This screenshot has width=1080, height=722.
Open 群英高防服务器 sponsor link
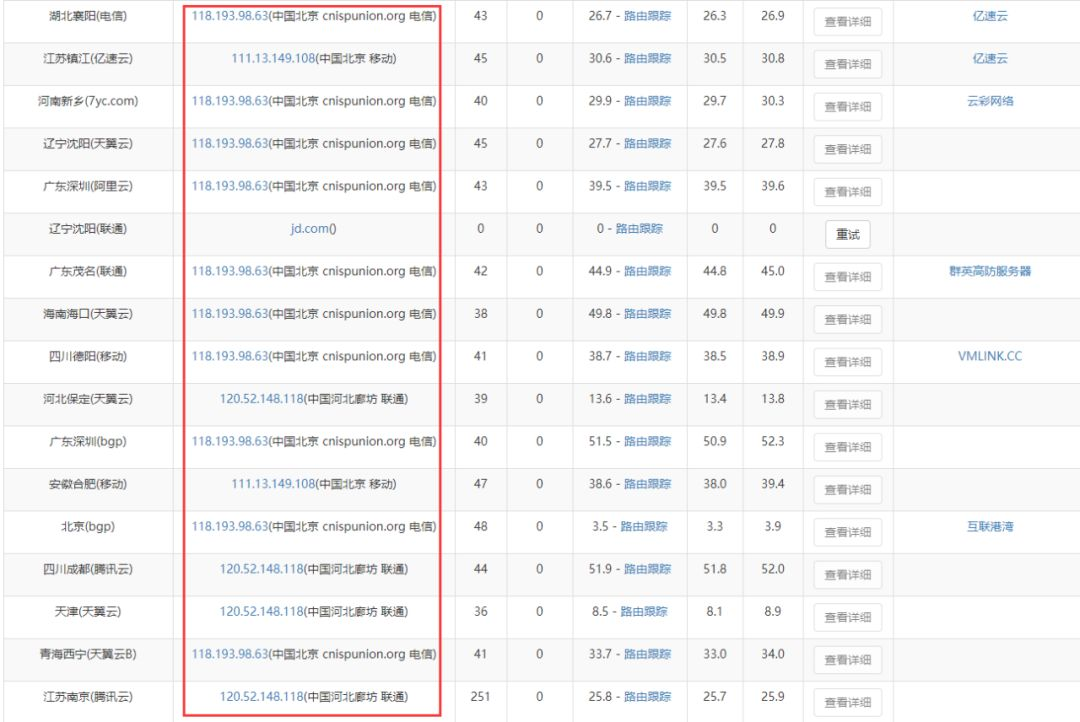990,271
